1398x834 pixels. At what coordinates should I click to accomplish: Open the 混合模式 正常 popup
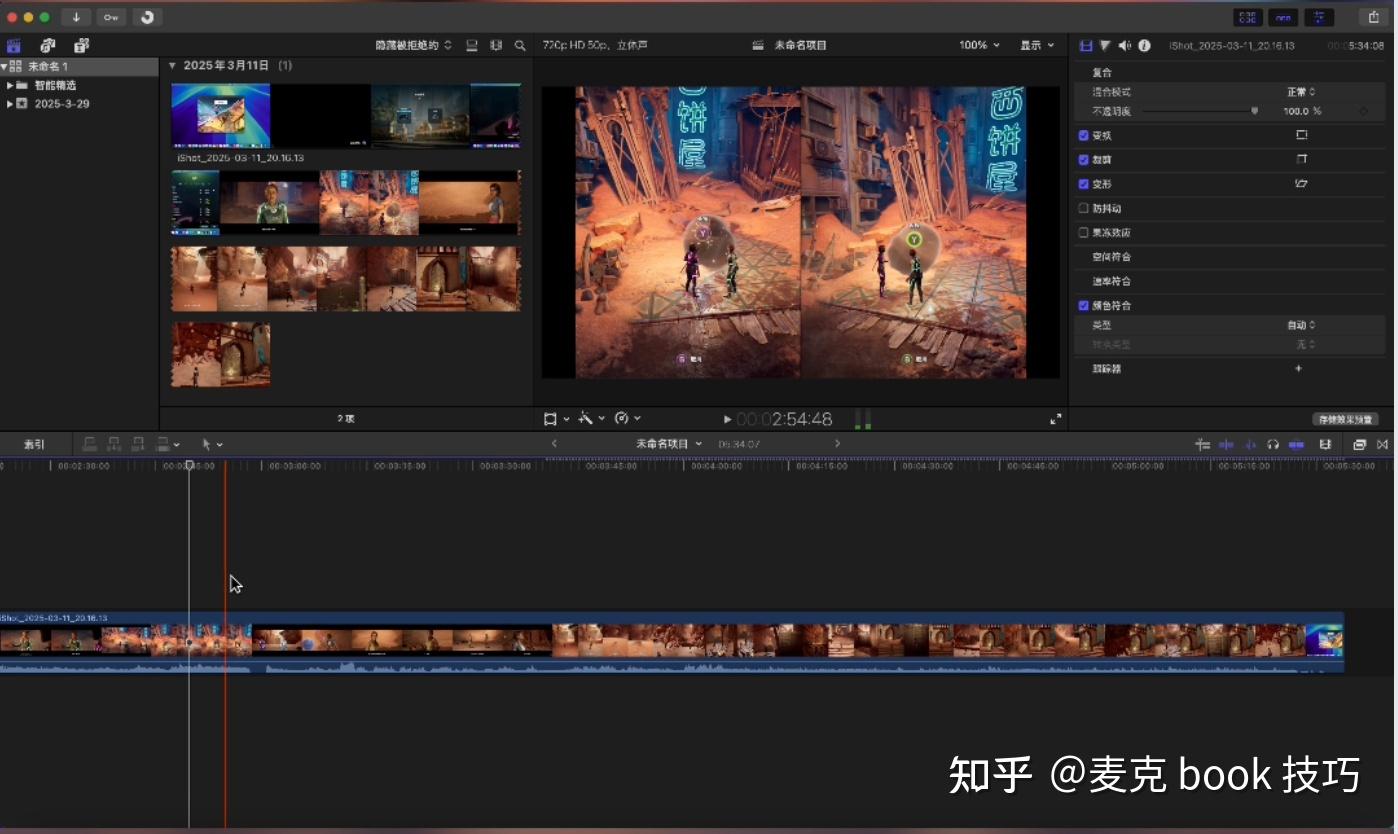click(x=1301, y=91)
